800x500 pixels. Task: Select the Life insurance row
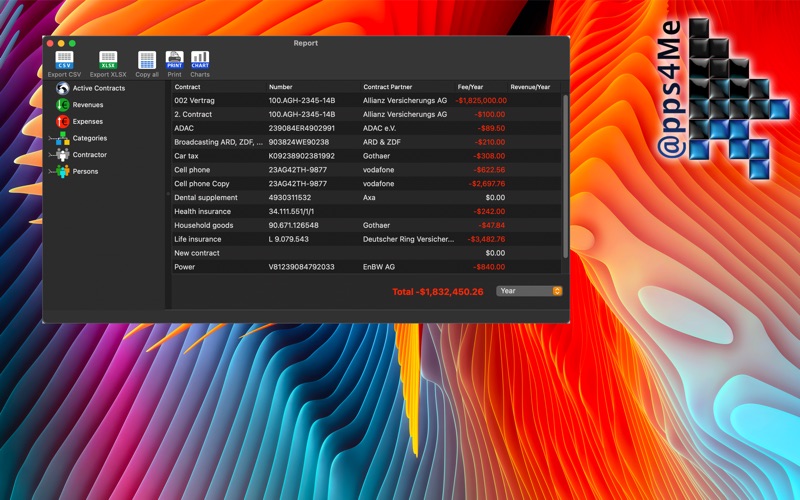(x=366, y=239)
